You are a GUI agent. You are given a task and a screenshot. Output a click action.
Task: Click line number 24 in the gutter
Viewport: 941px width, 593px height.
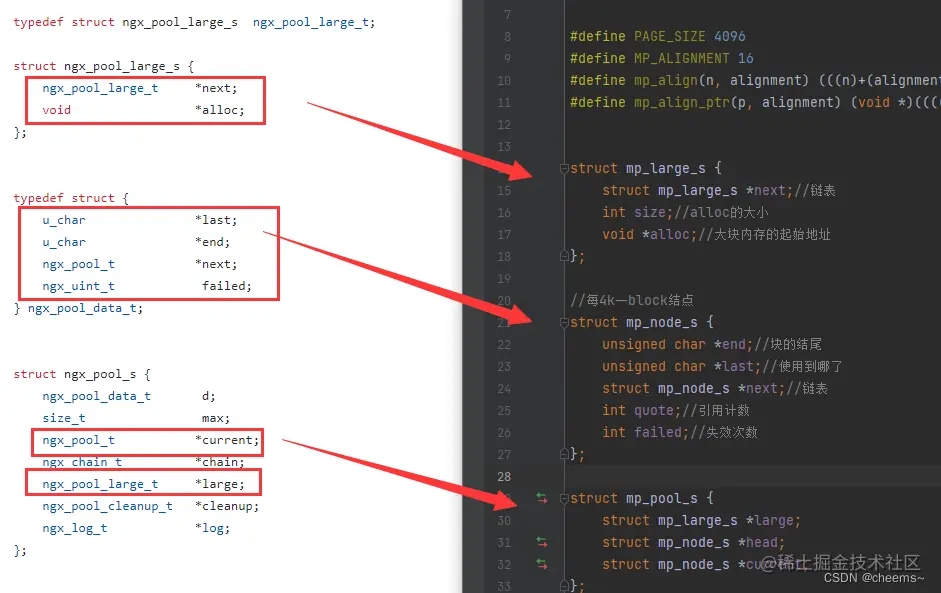coord(504,388)
